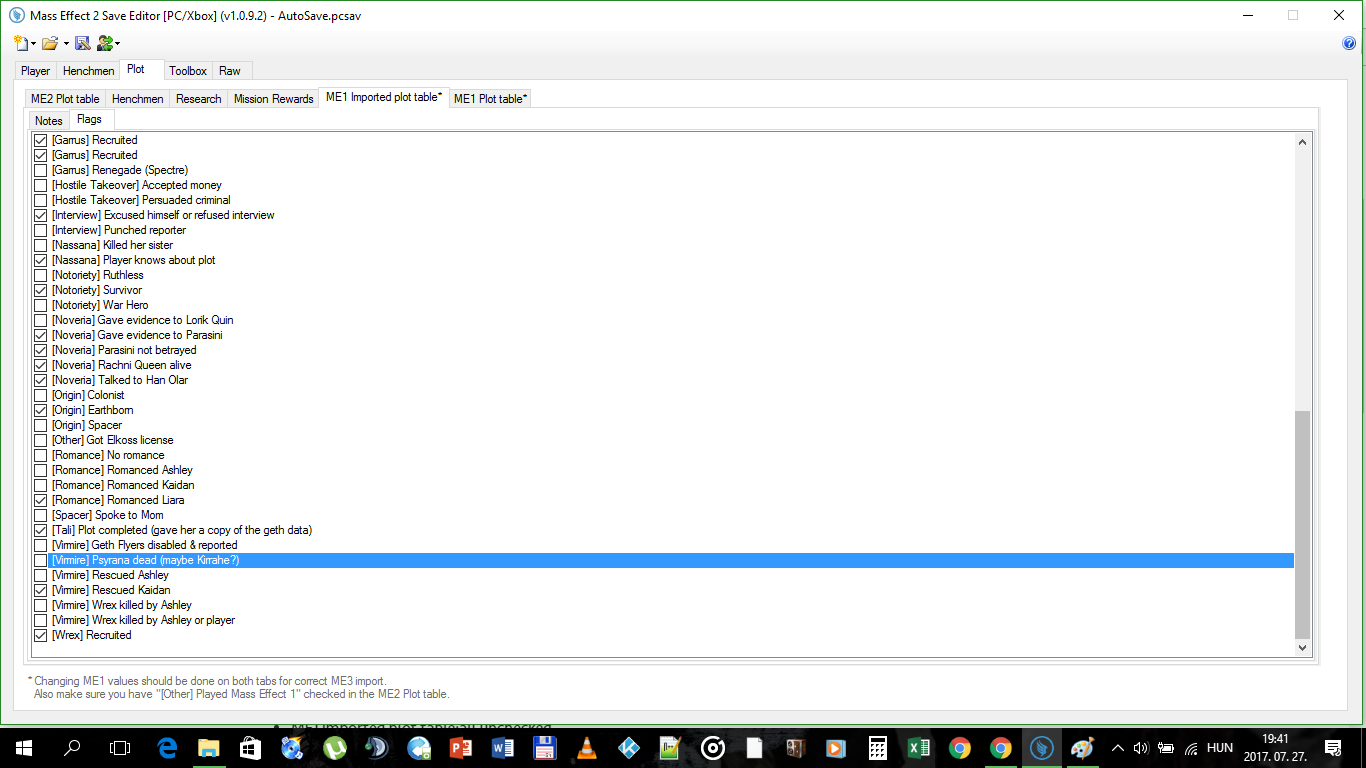Open the Windows Store taskbar icon
This screenshot has height=768, width=1366.
(x=250, y=748)
